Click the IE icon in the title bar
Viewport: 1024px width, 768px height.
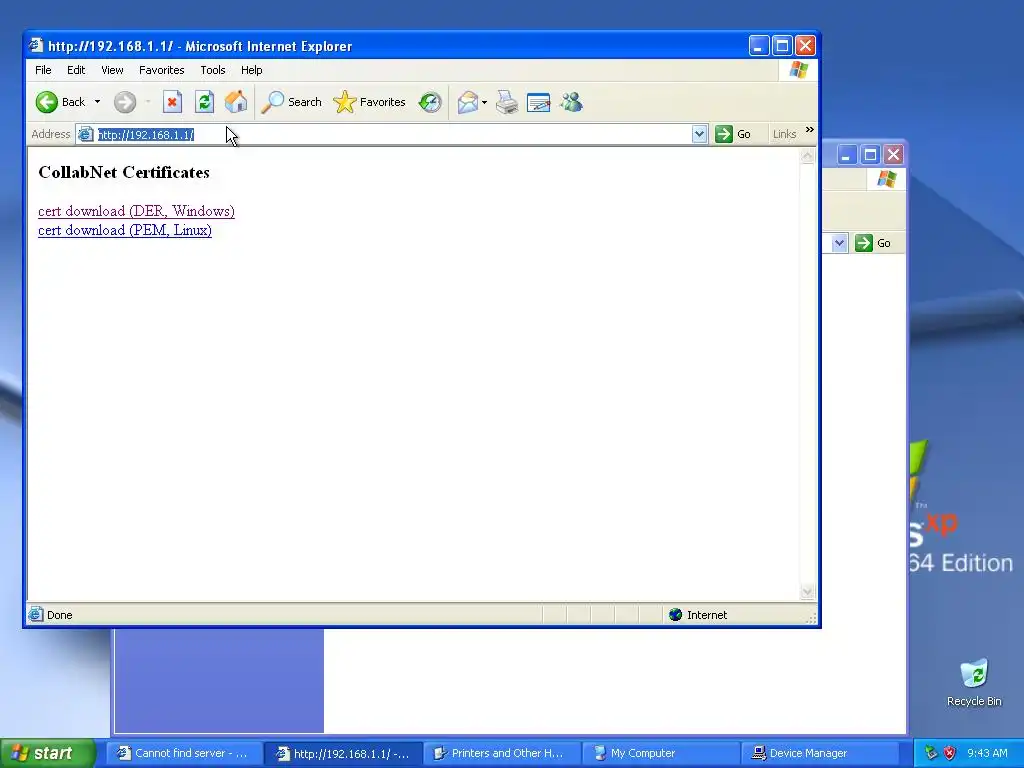click(x=36, y=46)
